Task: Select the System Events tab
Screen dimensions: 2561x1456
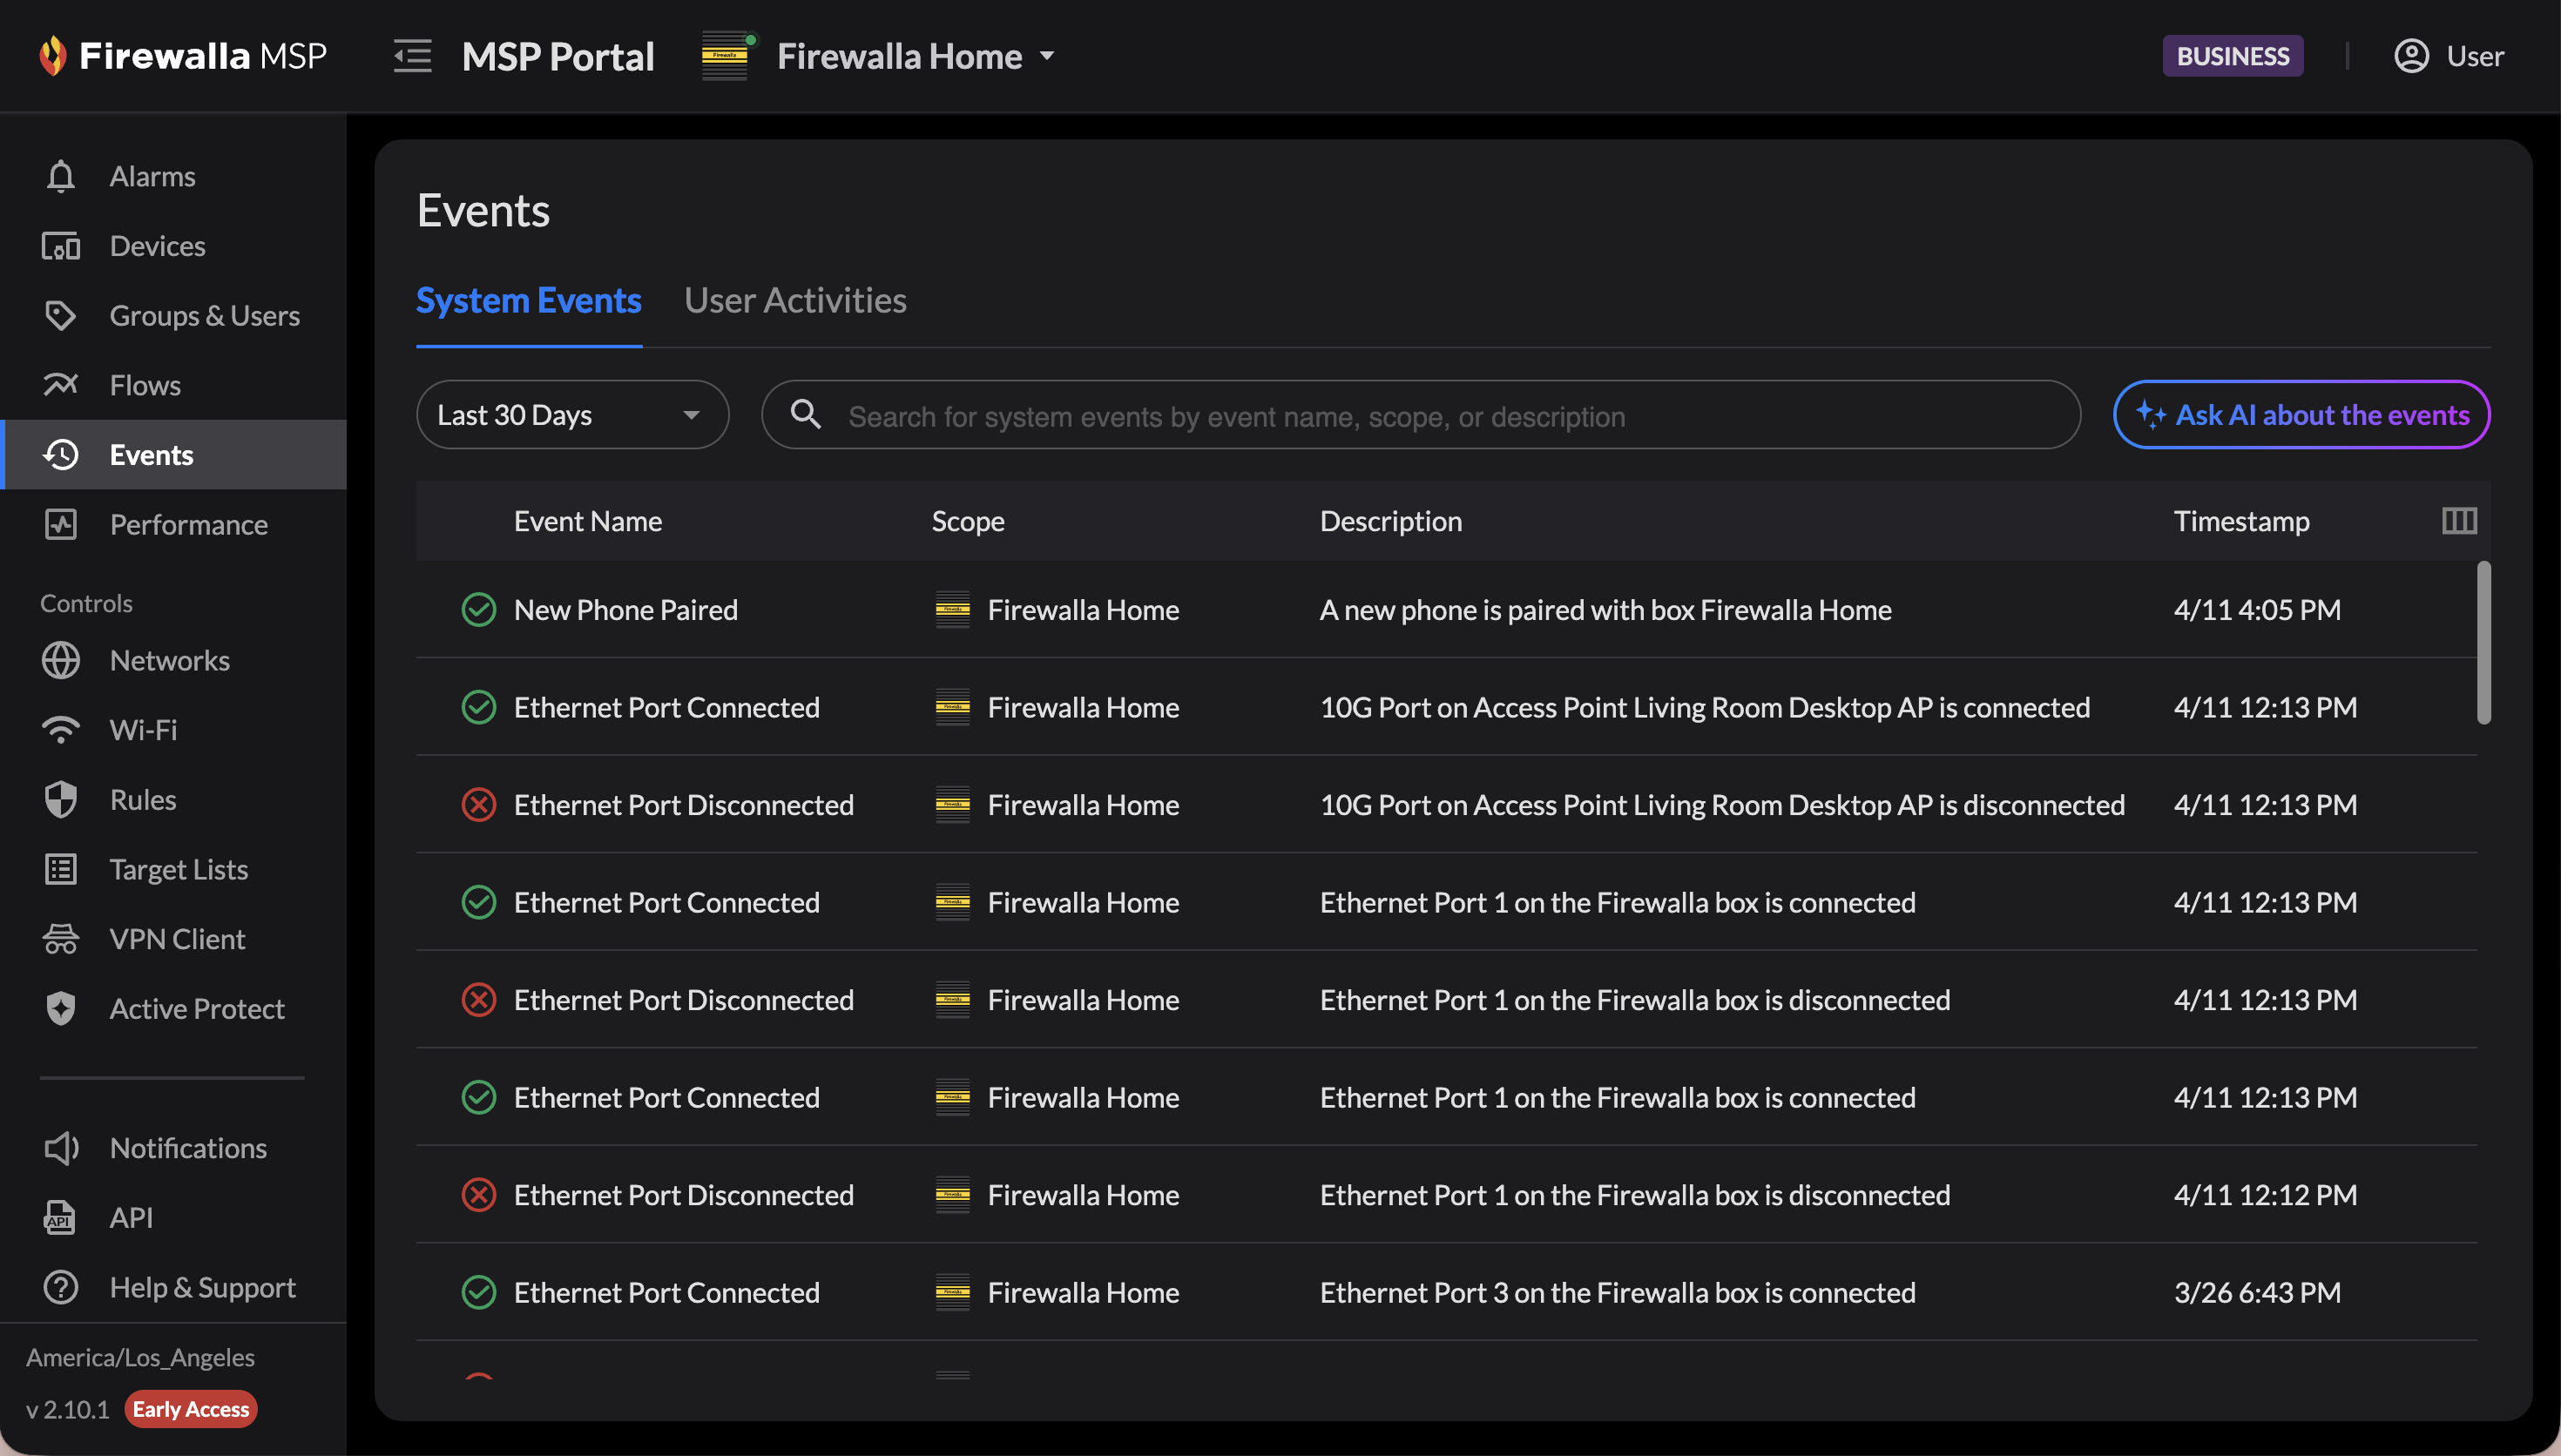Action: coord(528,300)
